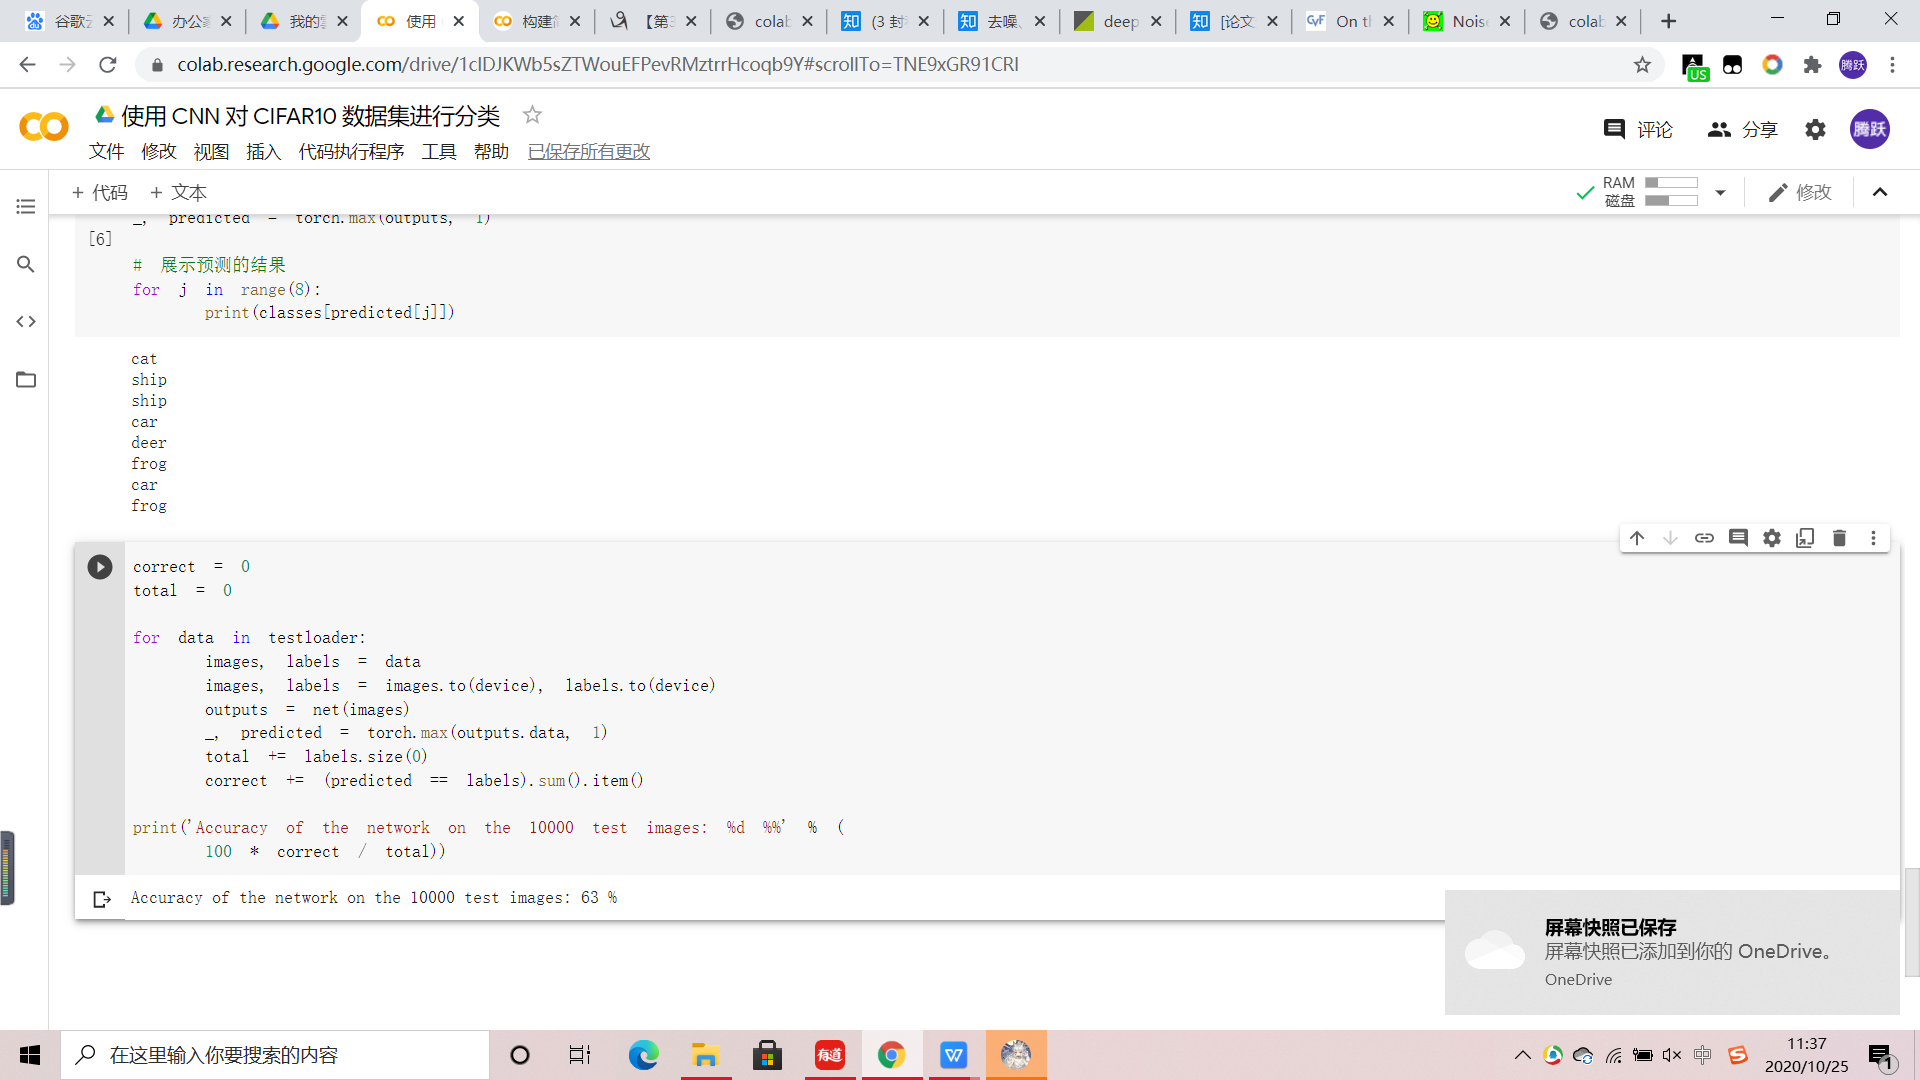Open the Files folder panel
The image size is (1920, 1080).
click(26, 380)
